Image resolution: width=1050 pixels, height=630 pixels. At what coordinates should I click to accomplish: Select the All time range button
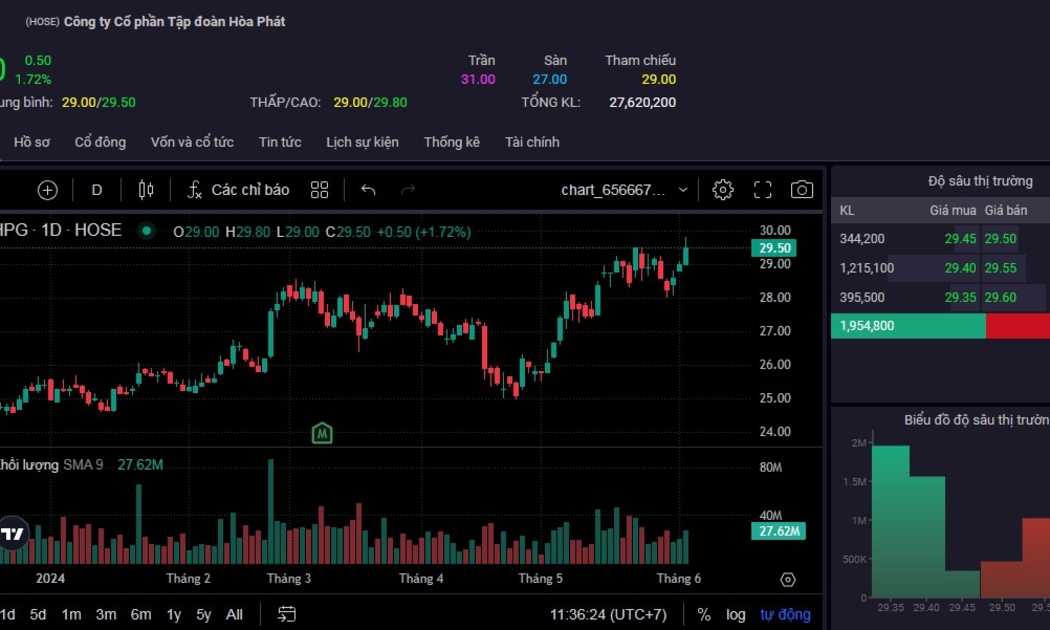234,614
